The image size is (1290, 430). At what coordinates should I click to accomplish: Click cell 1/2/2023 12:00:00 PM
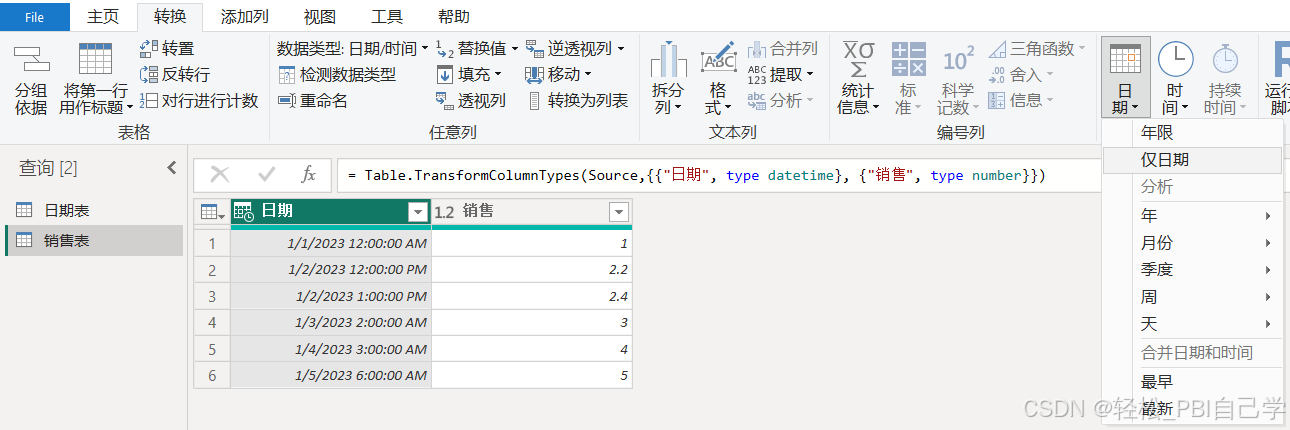click(x=331, y=270)
